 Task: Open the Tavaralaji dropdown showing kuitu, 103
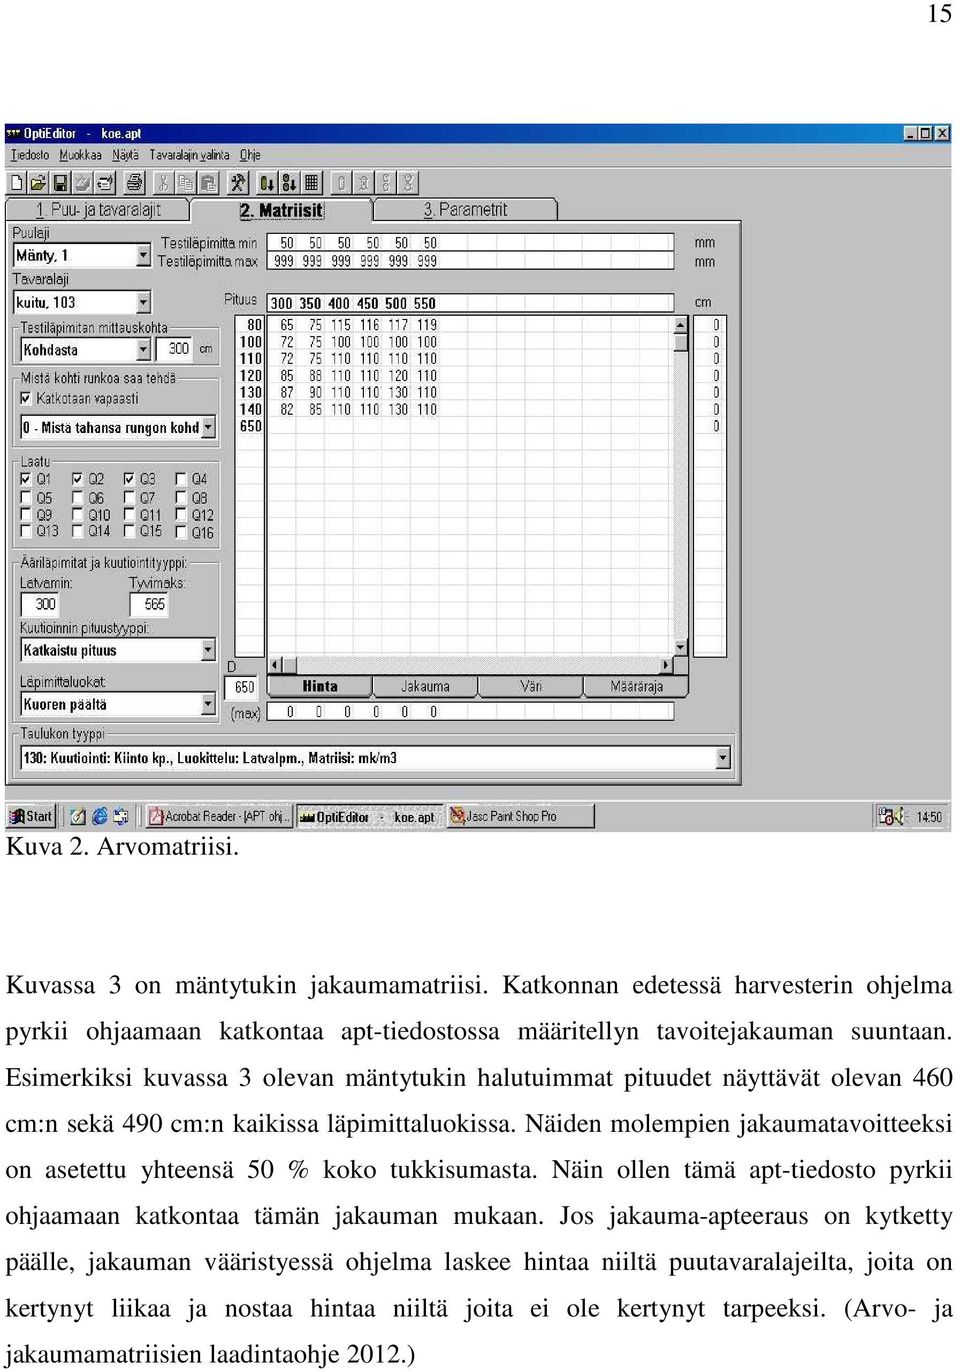coord(143,302)
